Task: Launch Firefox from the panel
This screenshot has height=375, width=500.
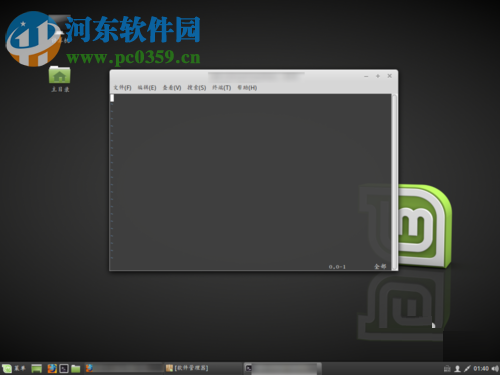Action: [x=52, y=368]
